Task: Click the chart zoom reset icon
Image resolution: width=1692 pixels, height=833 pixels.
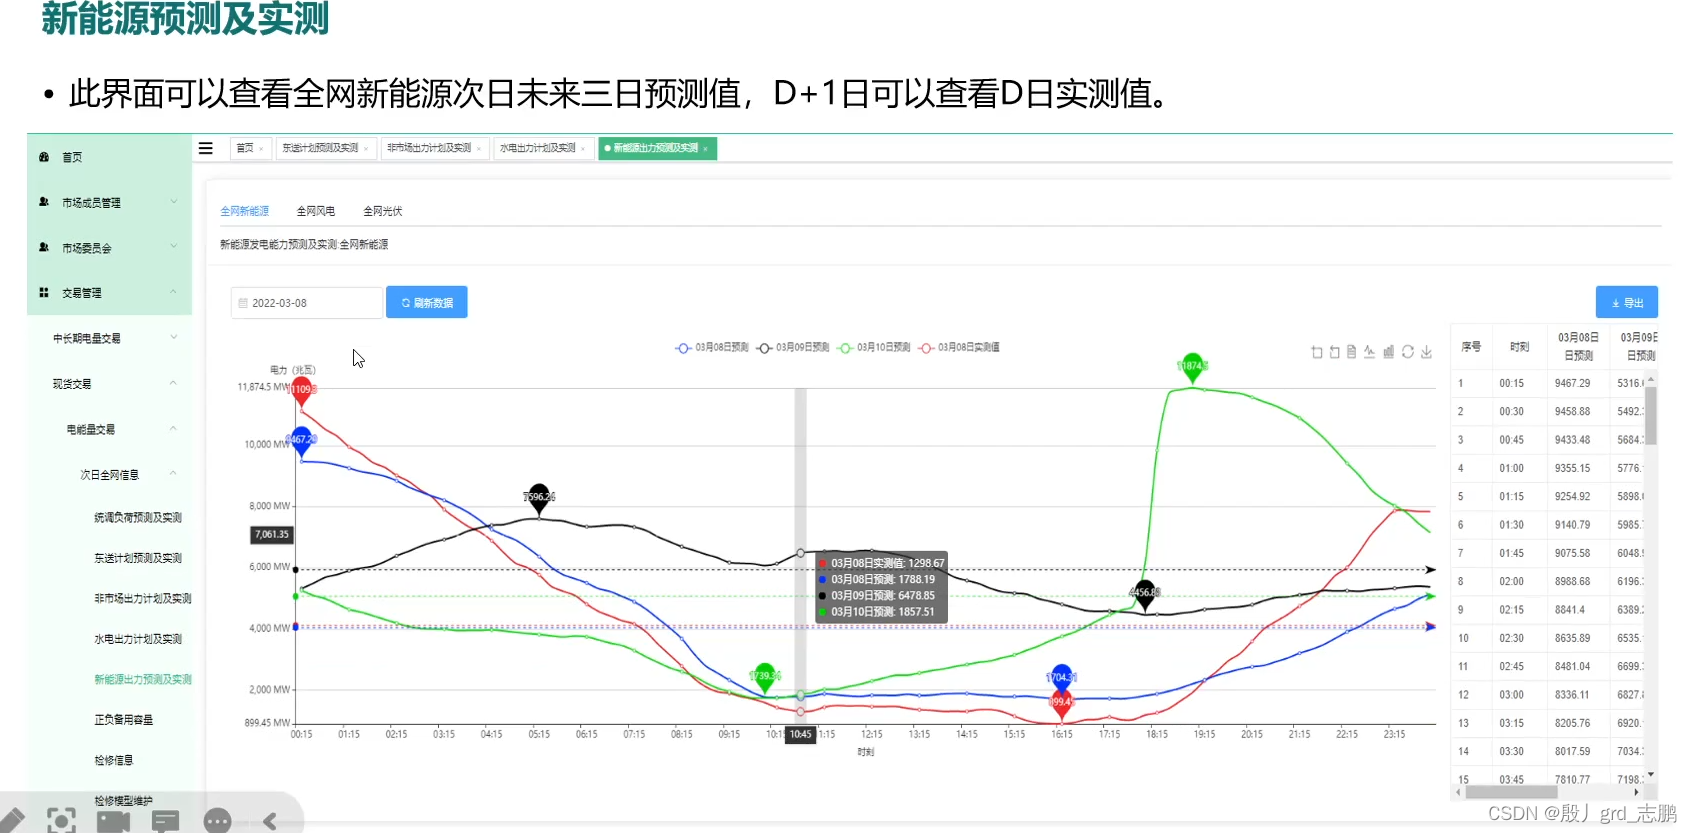Action: pyautogui.click(x=1335, y=352)
